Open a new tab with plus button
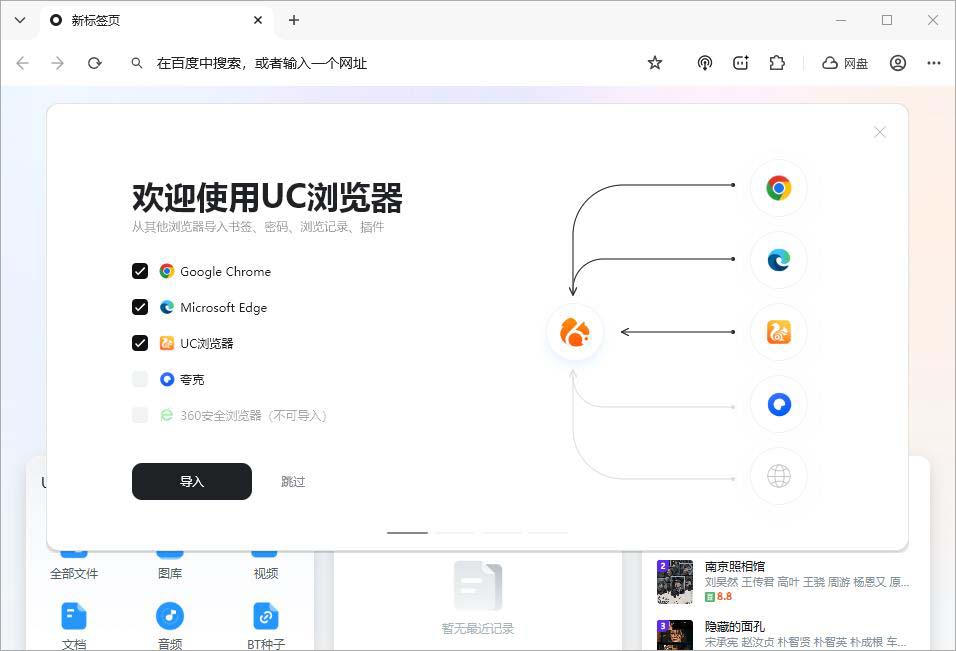 coord(294,20)
